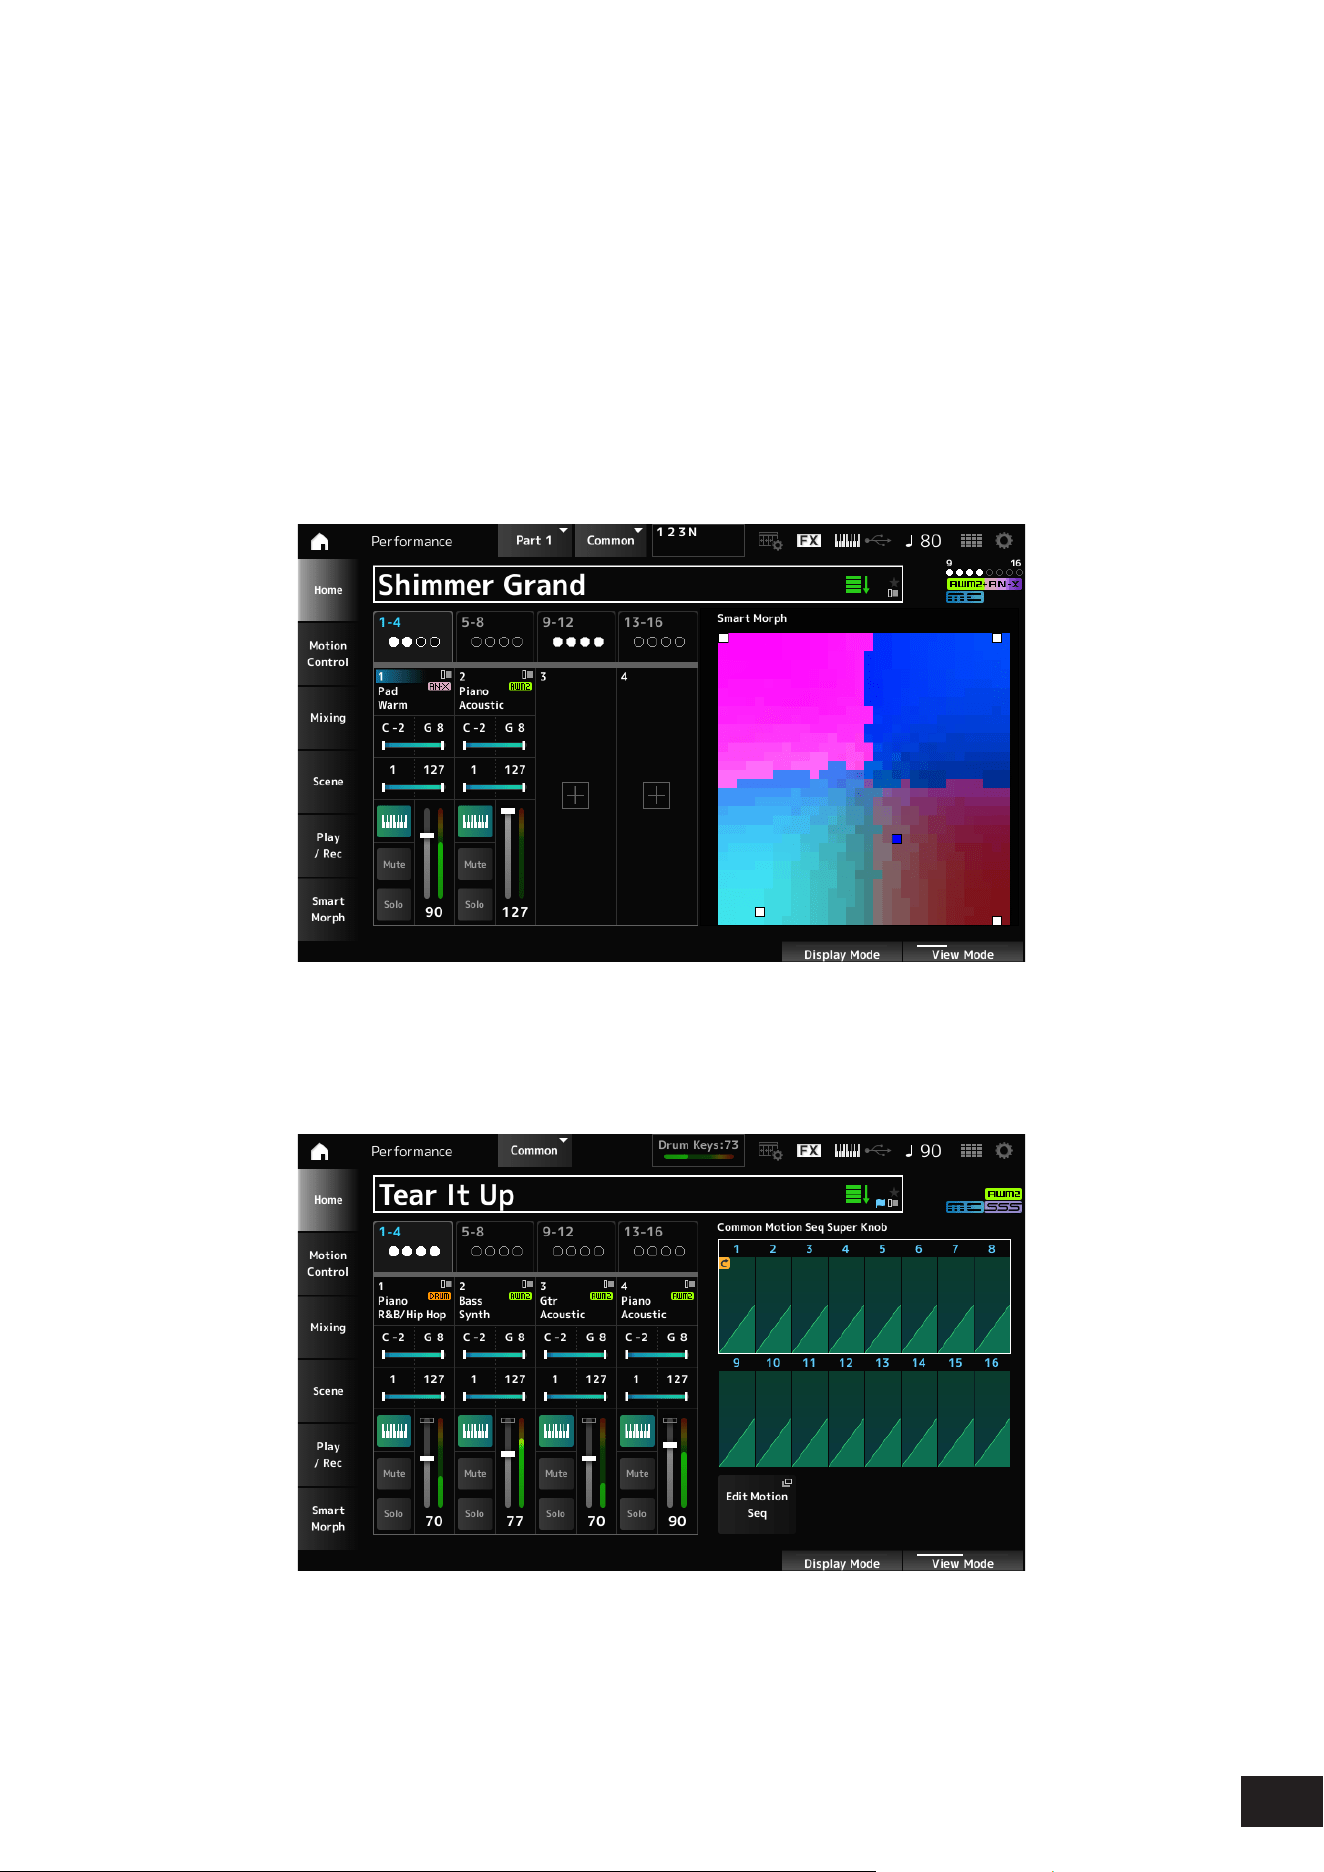
Task: Toggle keyboard control for Piano R&B/Hip Hop
Action: (394, 1431)
